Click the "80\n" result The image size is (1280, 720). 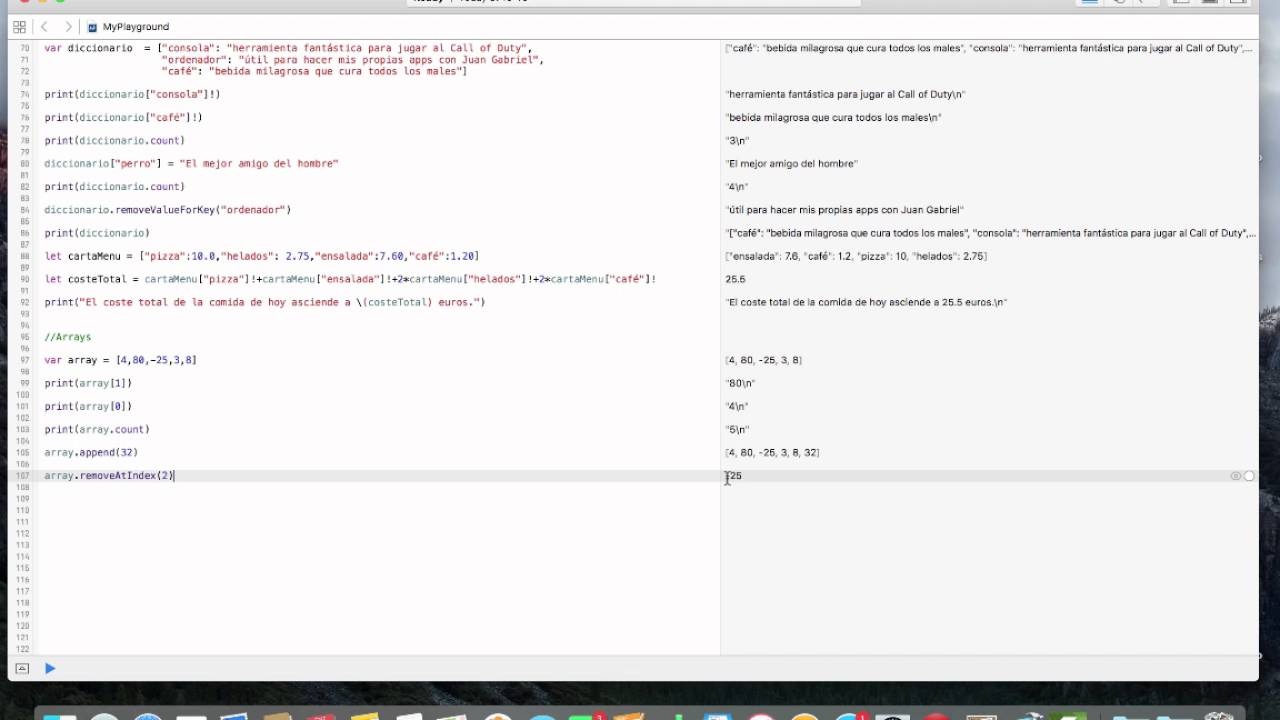click(x=740, y=383)
